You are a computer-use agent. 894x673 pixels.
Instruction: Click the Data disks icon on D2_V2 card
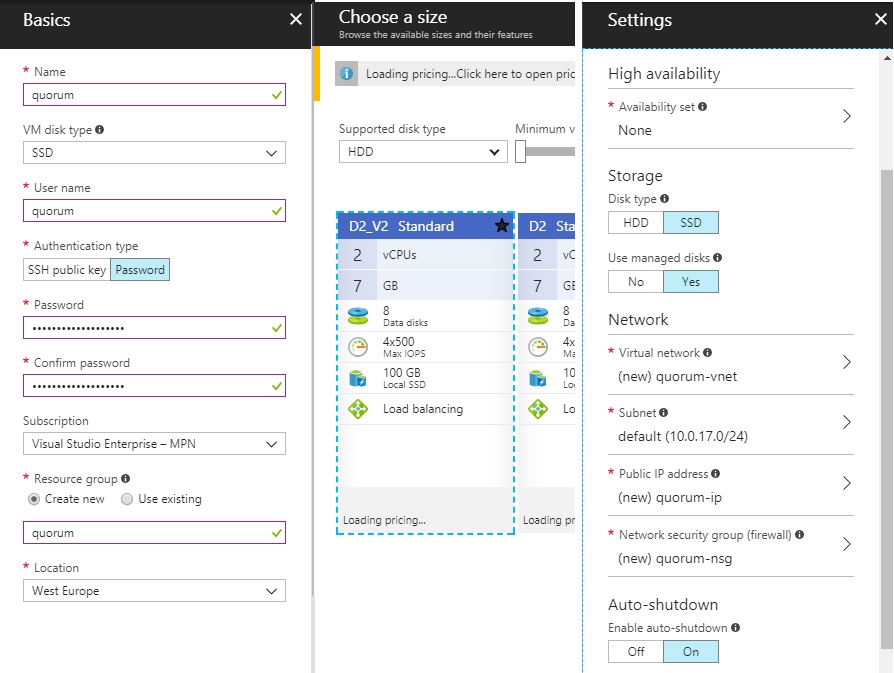click(x=358, y=315)
